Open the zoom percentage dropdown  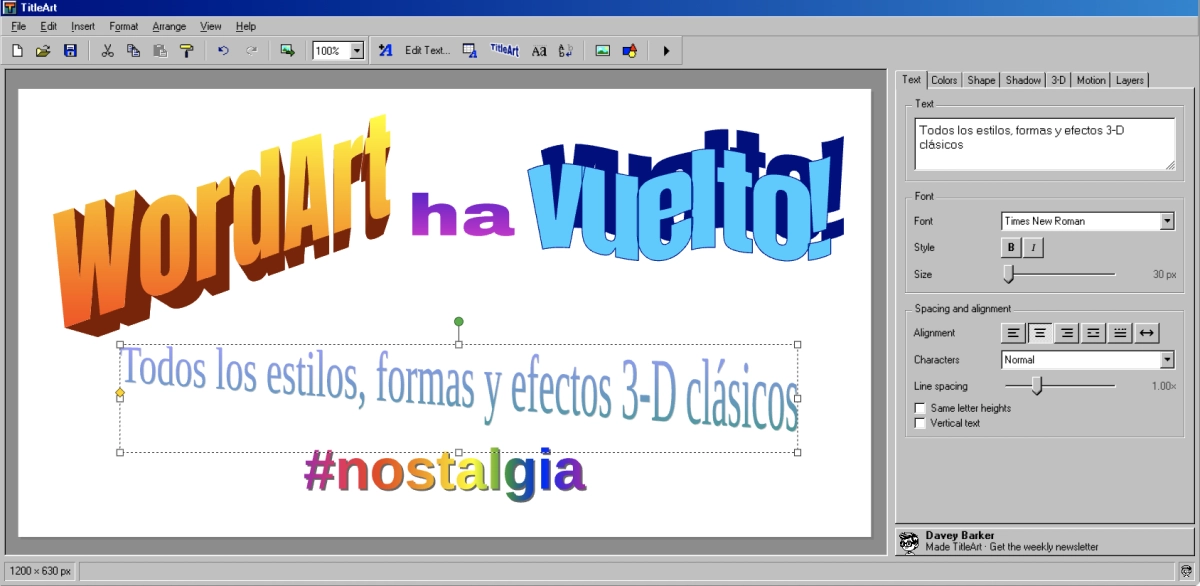click(x=357, y=50)
